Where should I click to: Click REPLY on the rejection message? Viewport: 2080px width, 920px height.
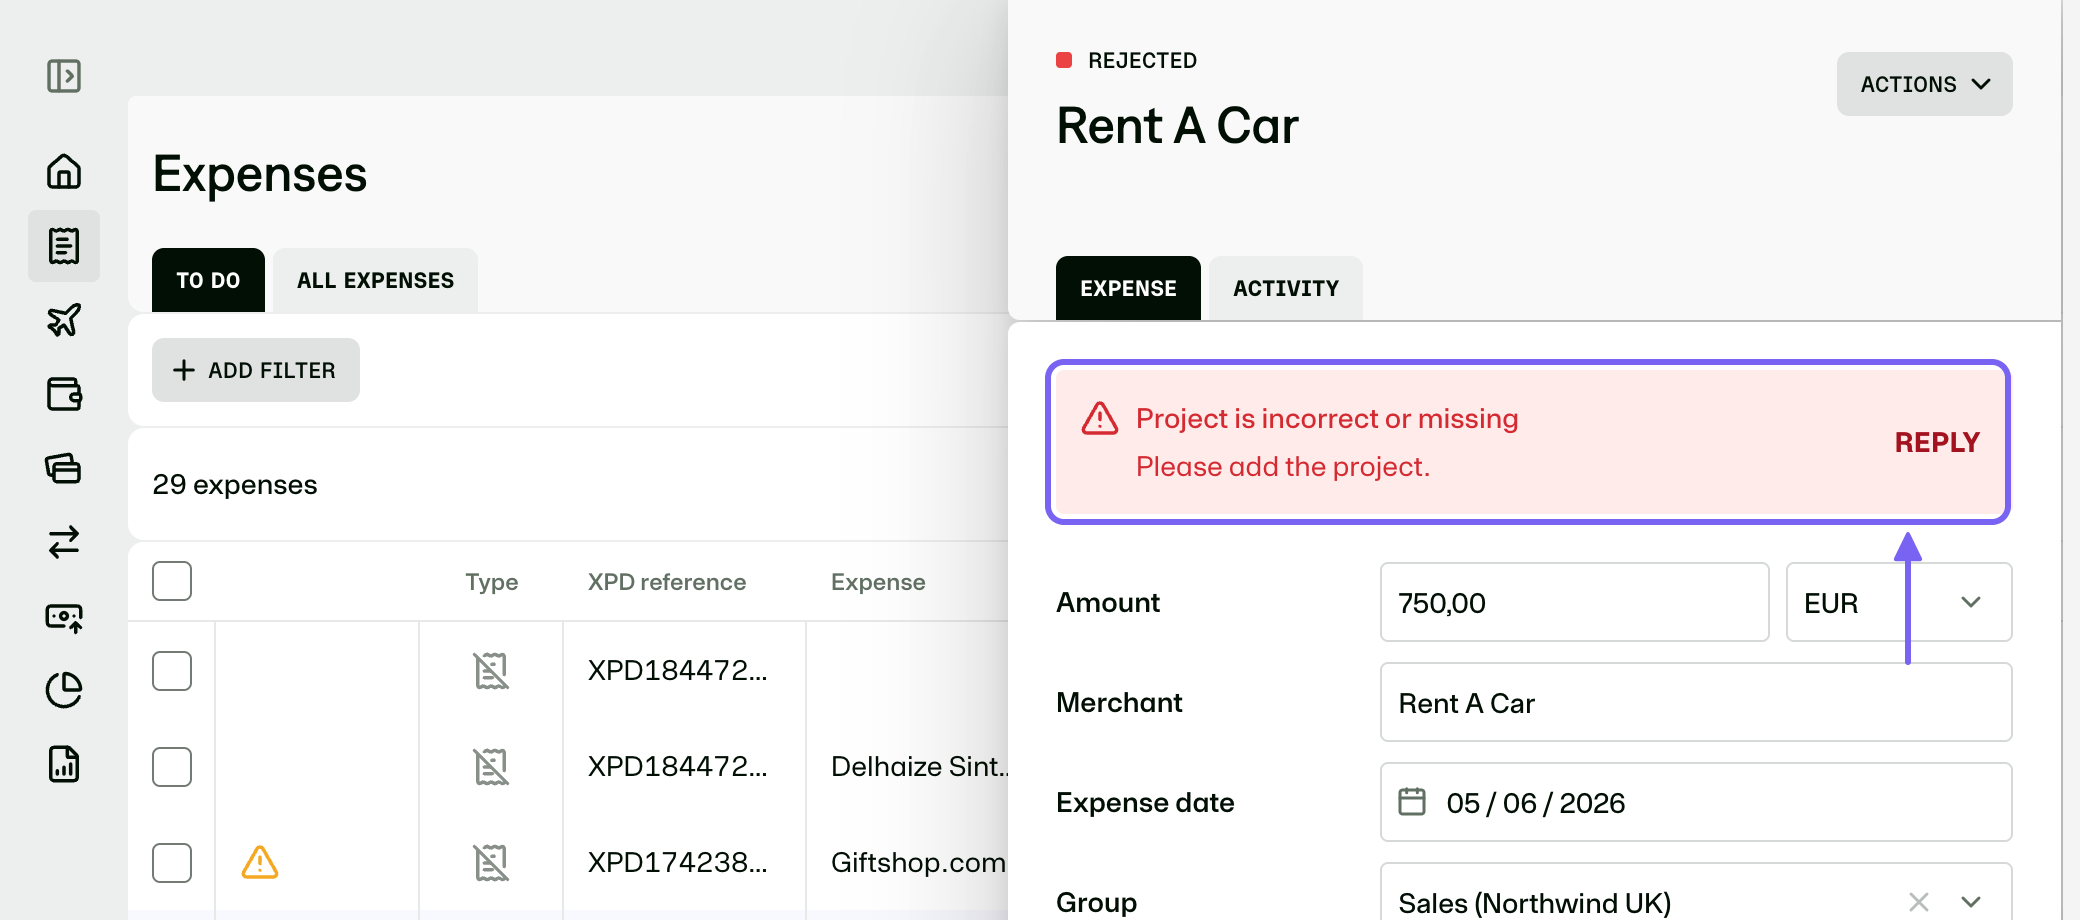[1937, 442]
